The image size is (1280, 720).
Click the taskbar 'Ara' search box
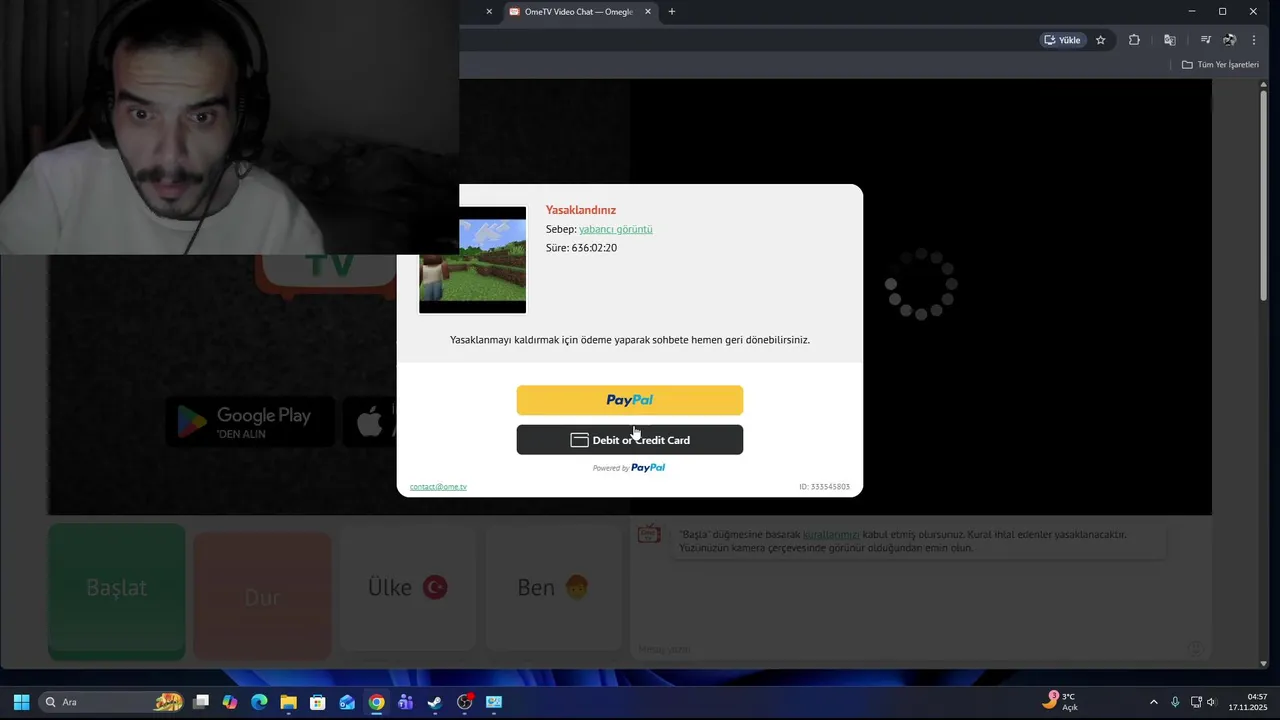click(x=112, y=702)
